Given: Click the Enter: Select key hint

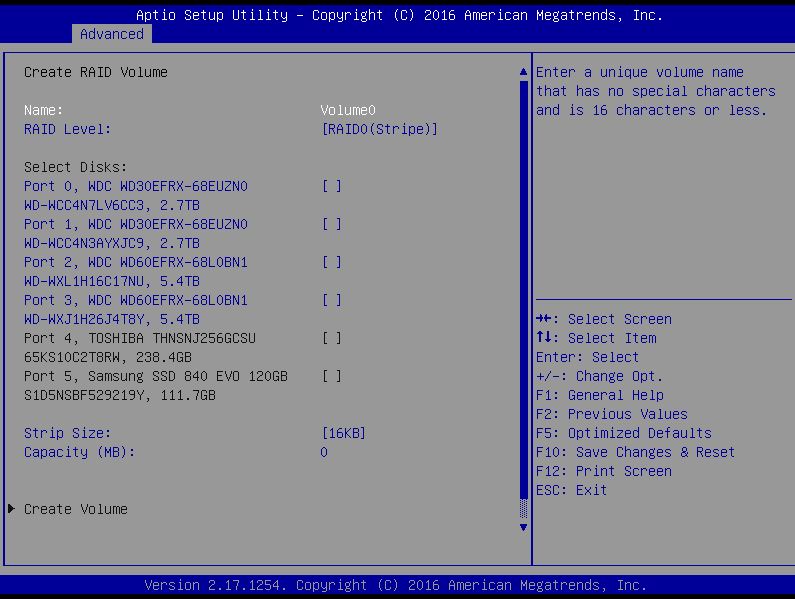Looking at the screenshot, I should pyautogui.click(x=588, y=358).
